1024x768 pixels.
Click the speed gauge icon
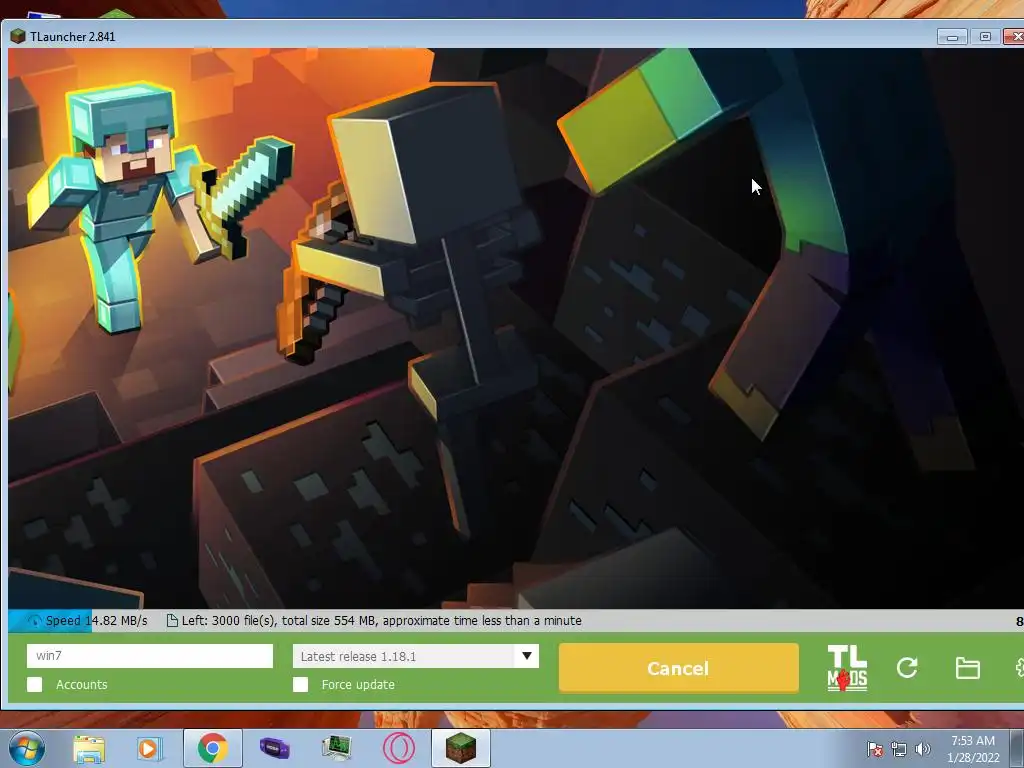[34, 620]
